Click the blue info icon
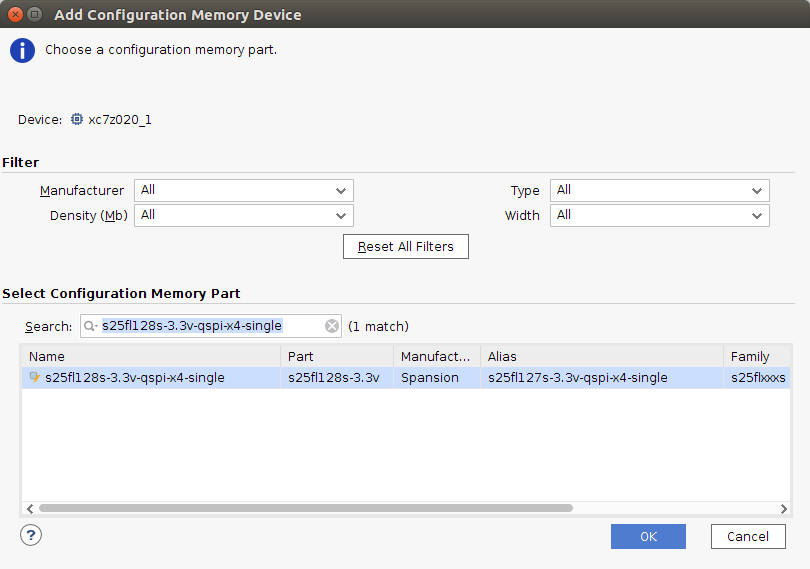Viewport: 810px width, 569px height. (x=22, y=50)
